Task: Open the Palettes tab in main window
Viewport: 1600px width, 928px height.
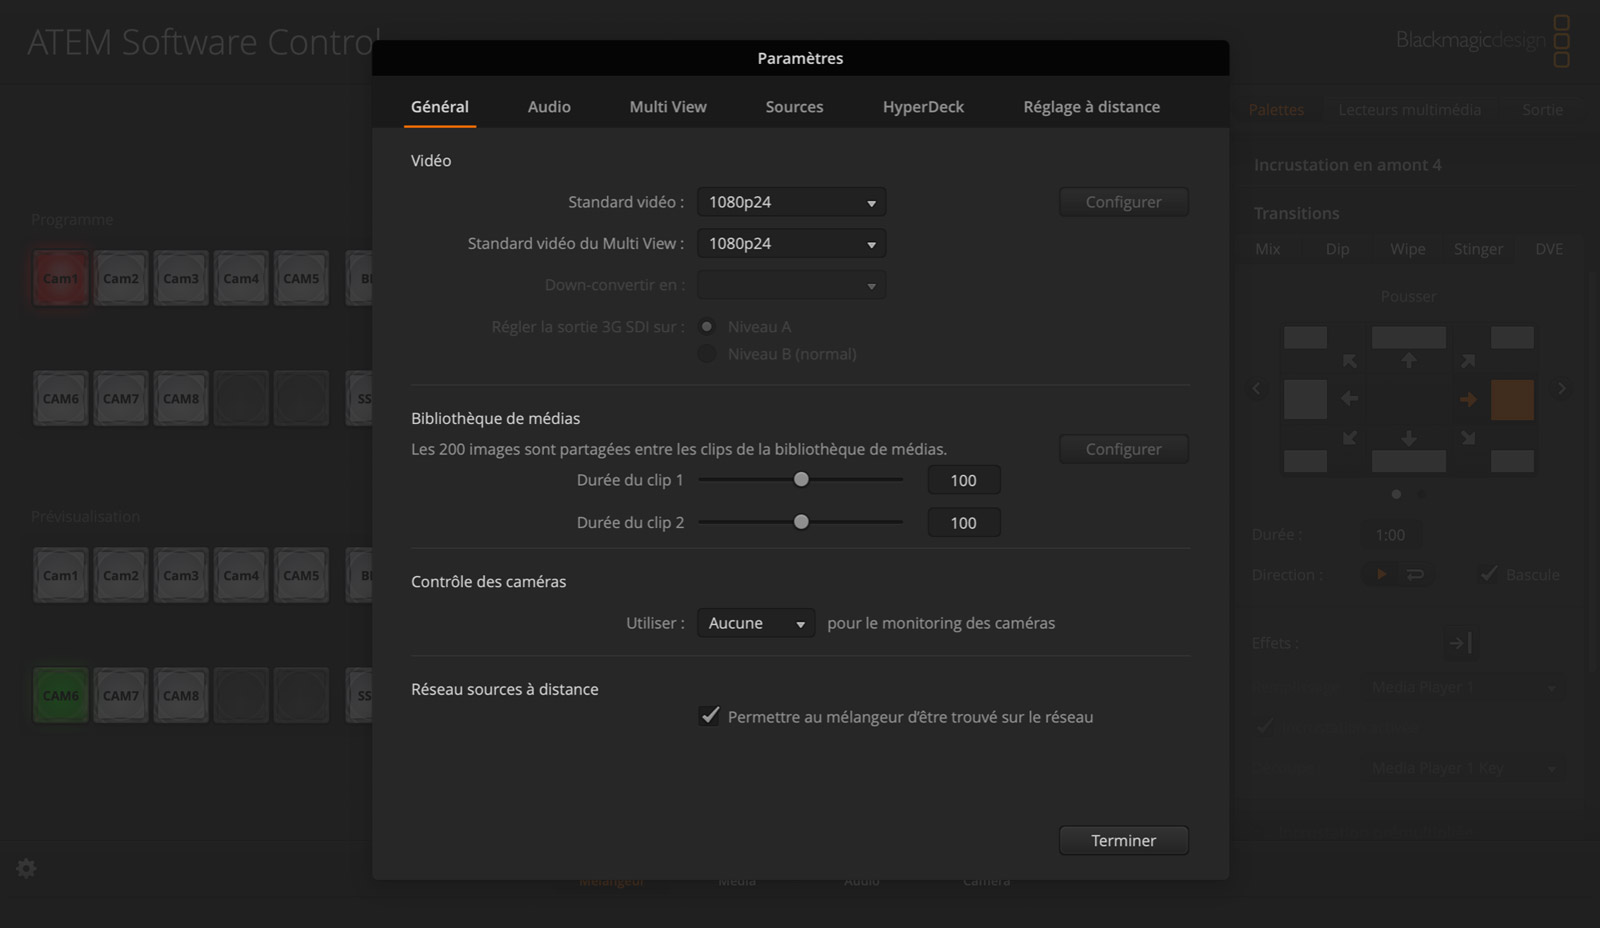Action: click(x=1276, y=110)
